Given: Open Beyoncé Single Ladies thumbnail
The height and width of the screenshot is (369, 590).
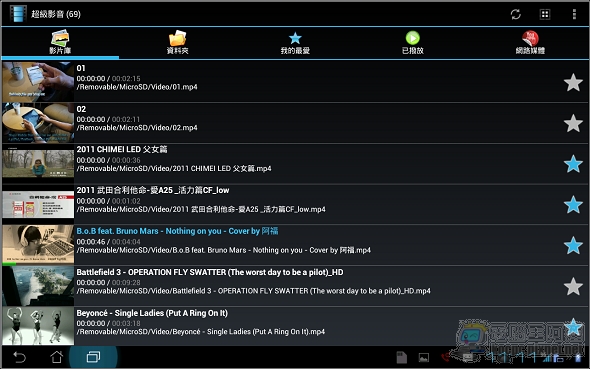Looking at the screenshot, I should pyautogui.click(x=38, y=326).
